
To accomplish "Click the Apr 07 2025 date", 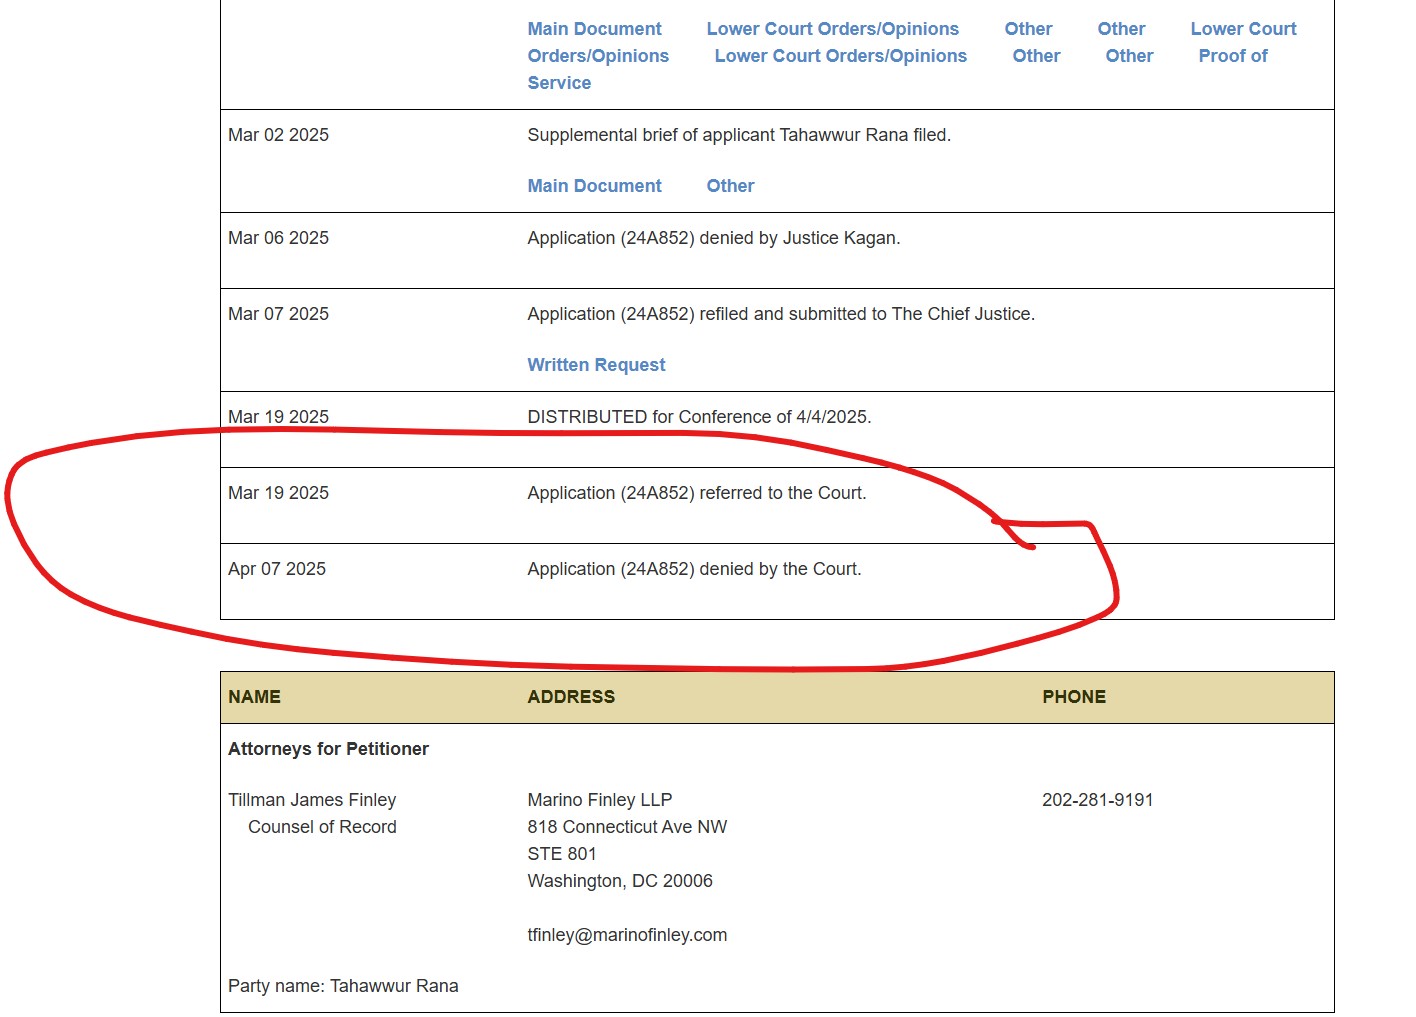I will pos(277,569).
